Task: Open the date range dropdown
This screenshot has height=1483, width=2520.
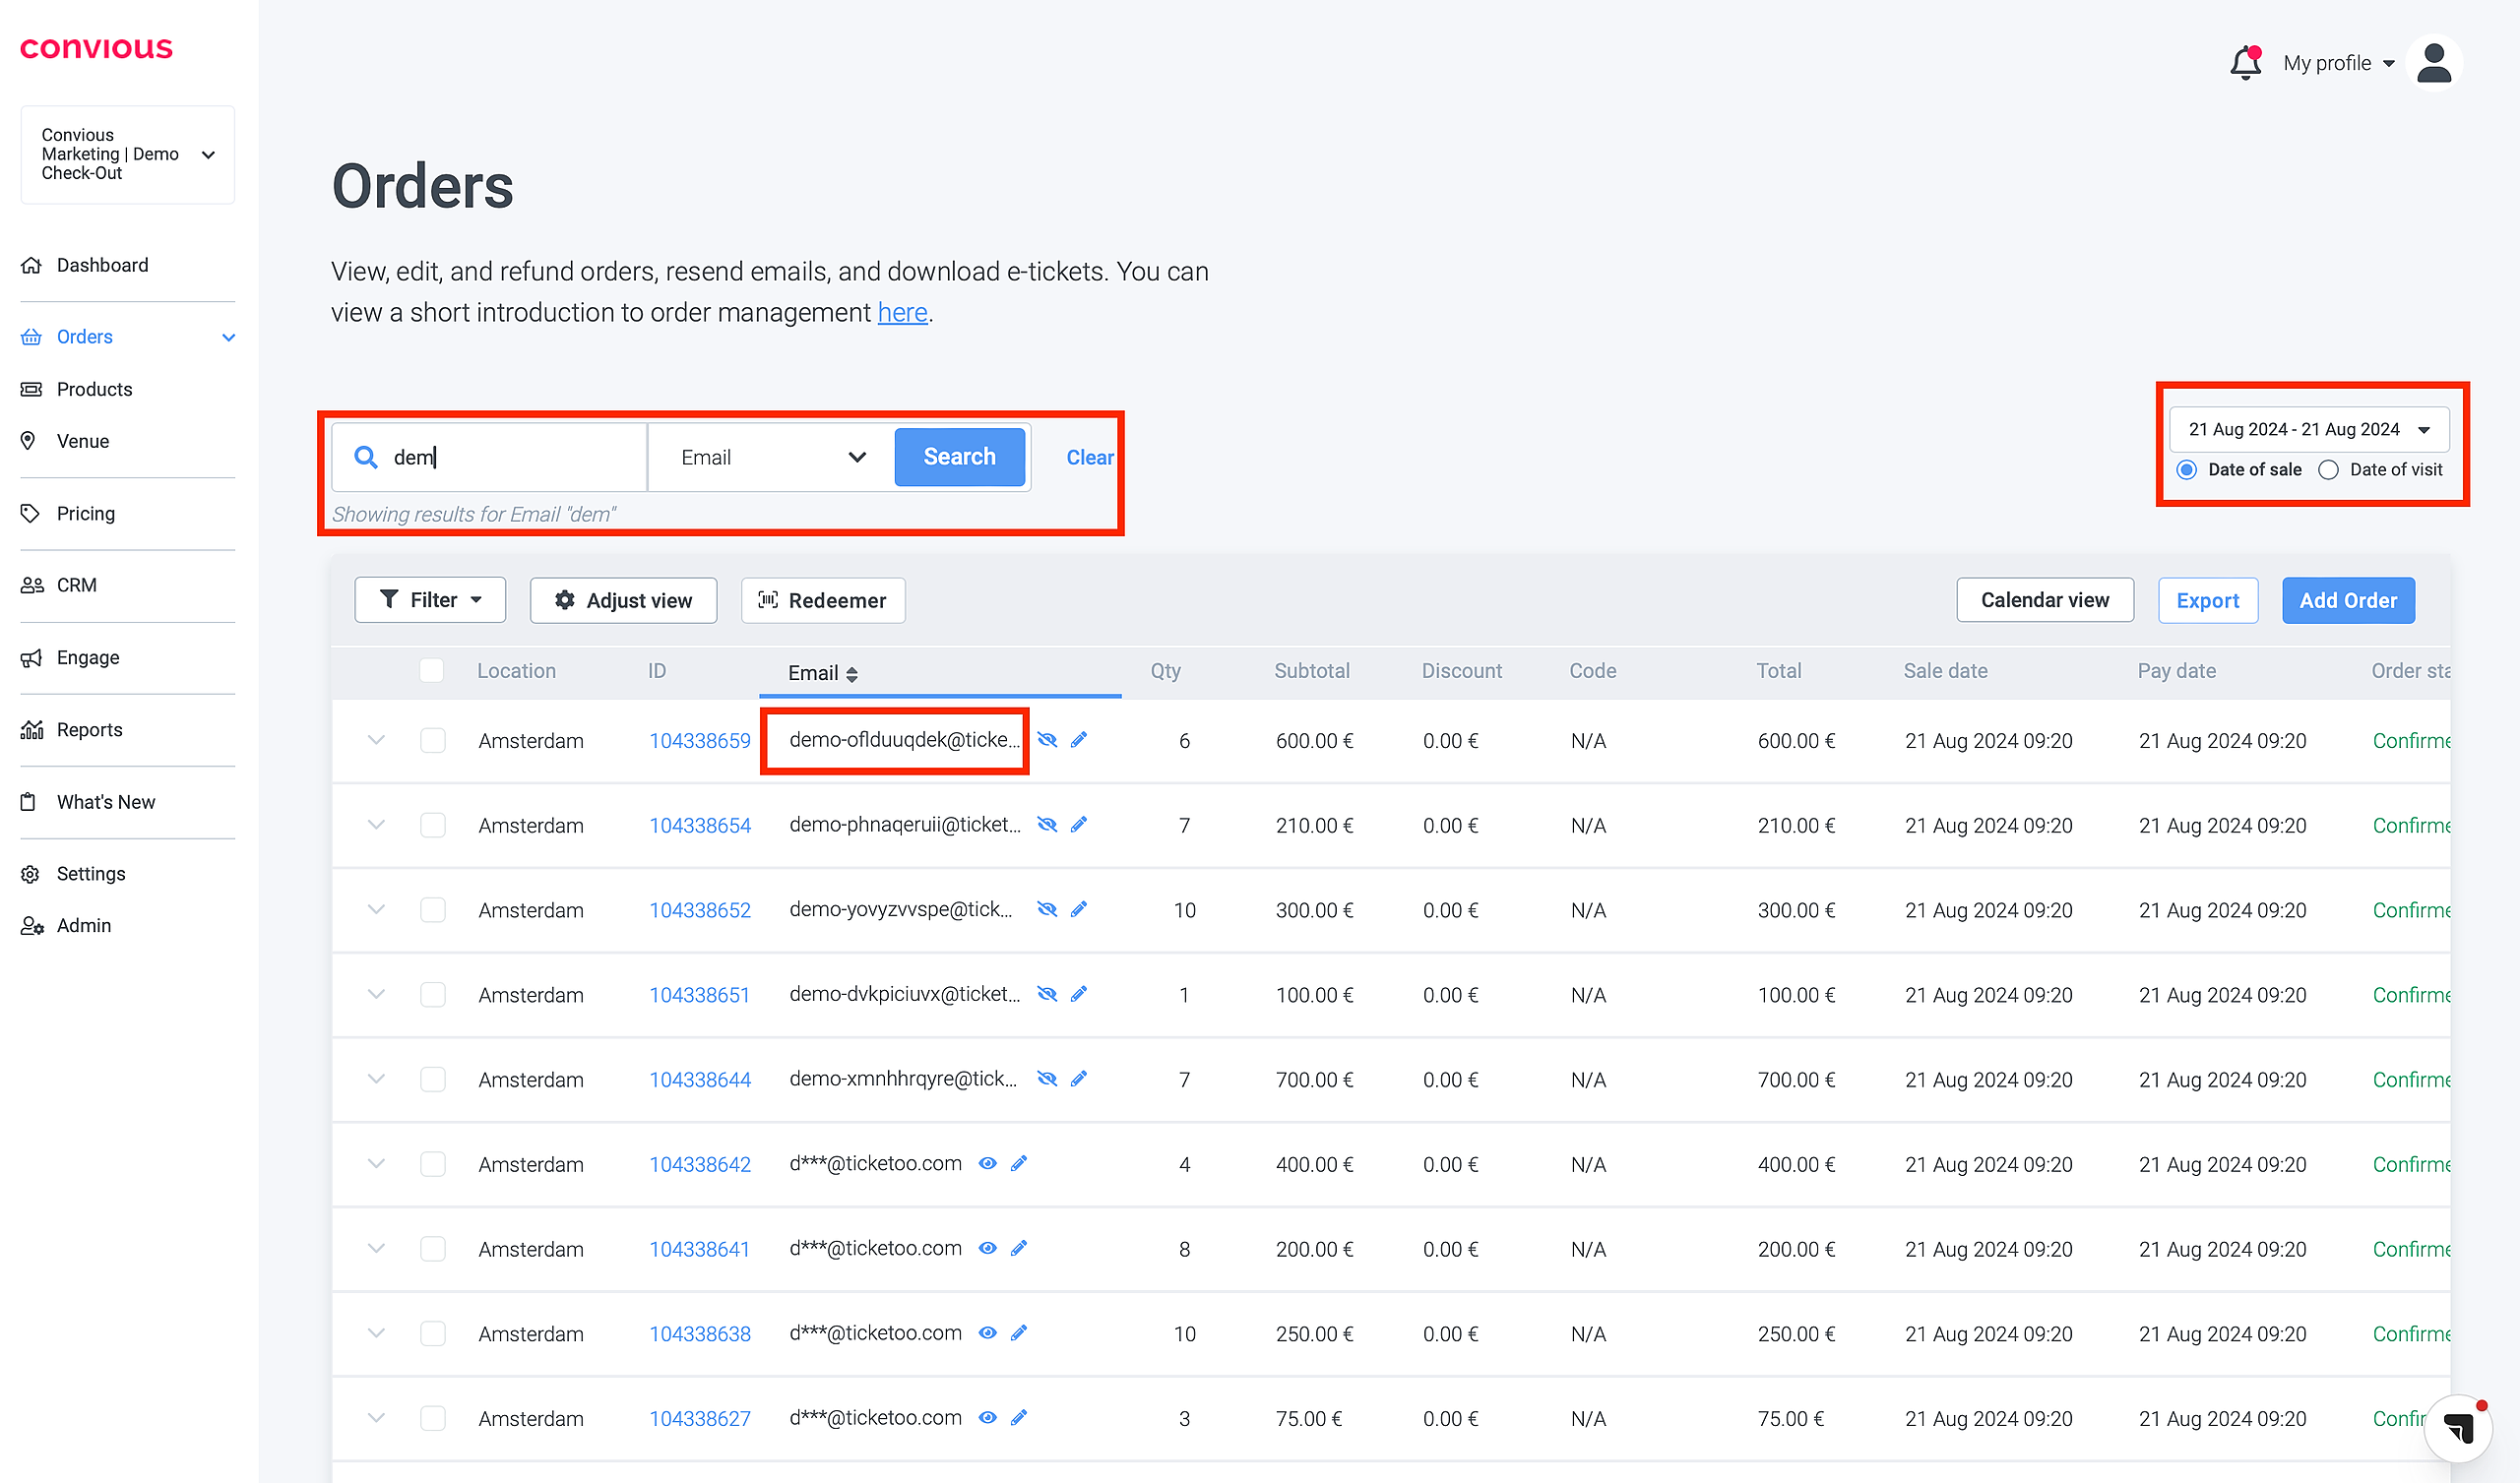Action: pyautogui.click(x=2308, y=429)
